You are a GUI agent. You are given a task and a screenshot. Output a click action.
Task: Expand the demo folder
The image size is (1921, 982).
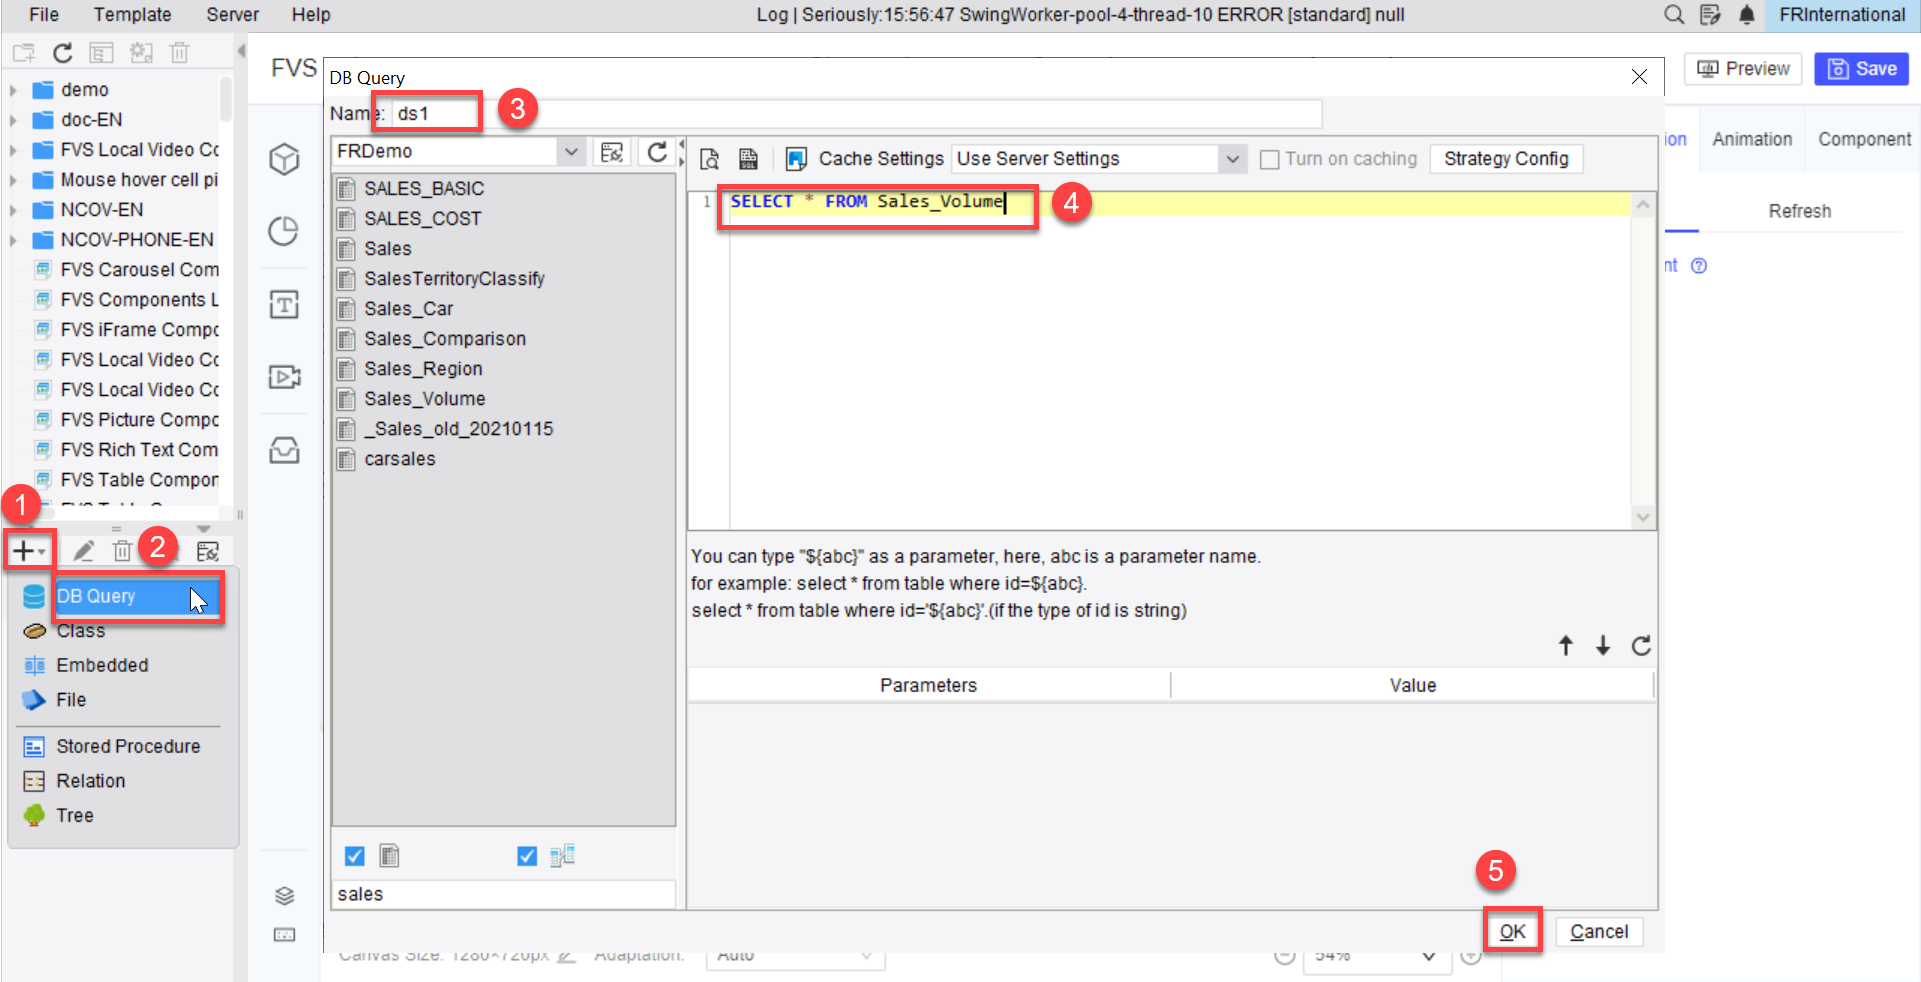click(x=13, y=90)
